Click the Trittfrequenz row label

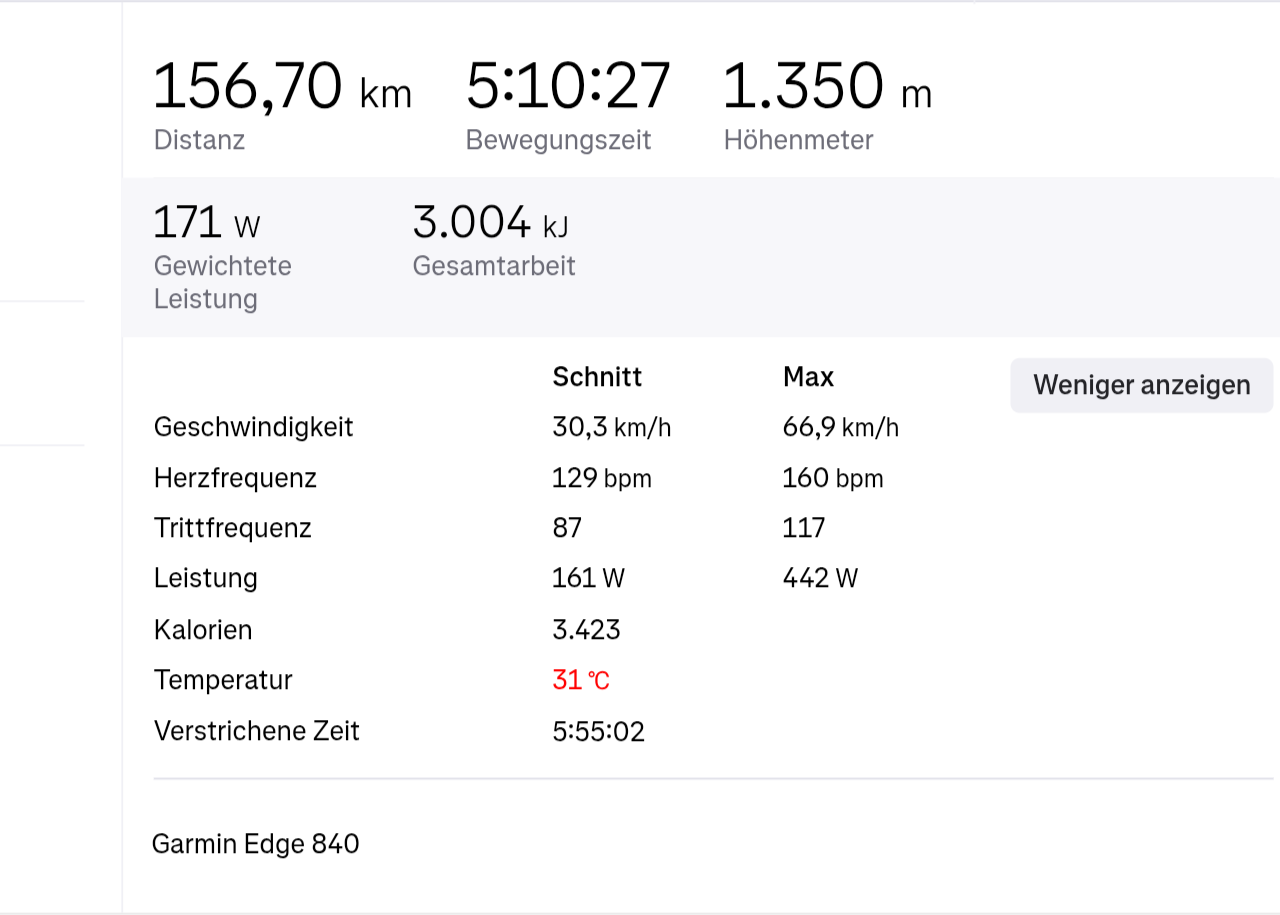pos(233,528)
